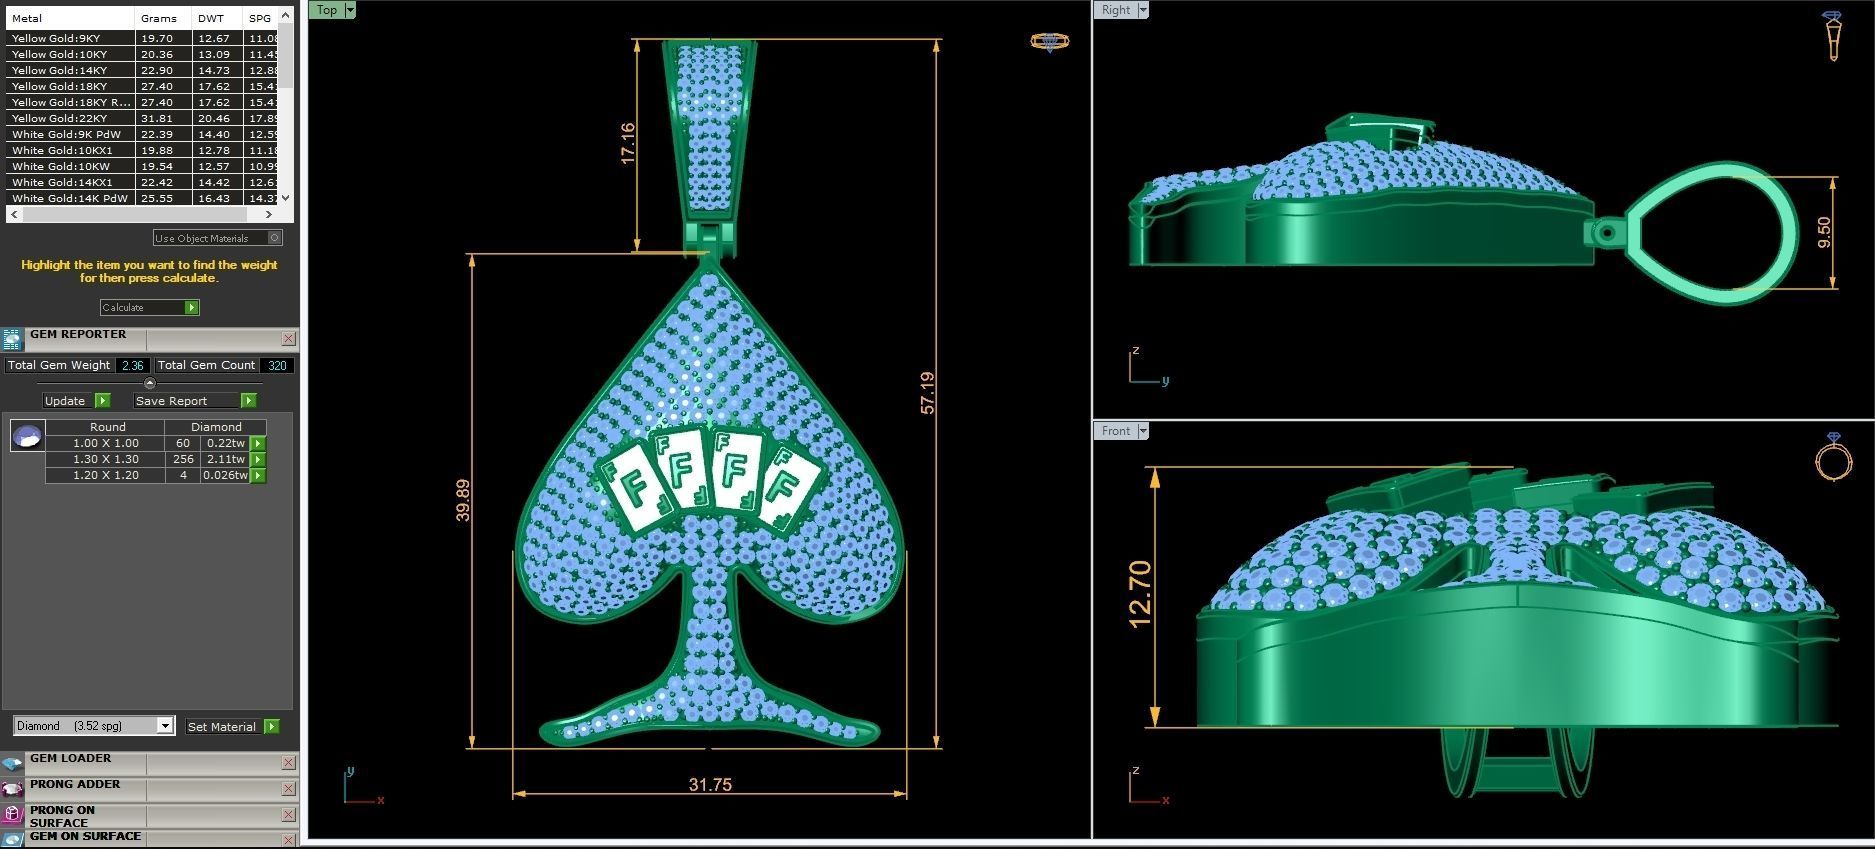Click the Gem On Surface panel icon
1875x849 pixels.
(x=12, y=839)
